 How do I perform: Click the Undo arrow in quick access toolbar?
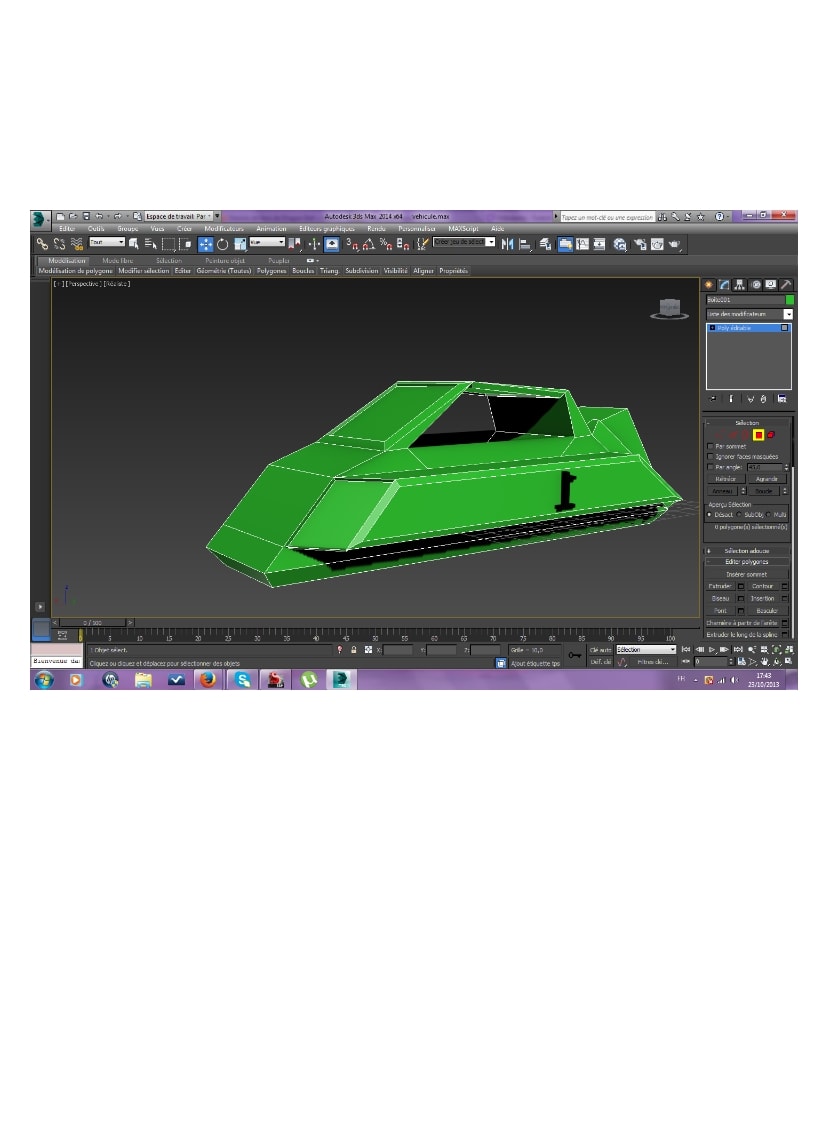tap(99, 216)
